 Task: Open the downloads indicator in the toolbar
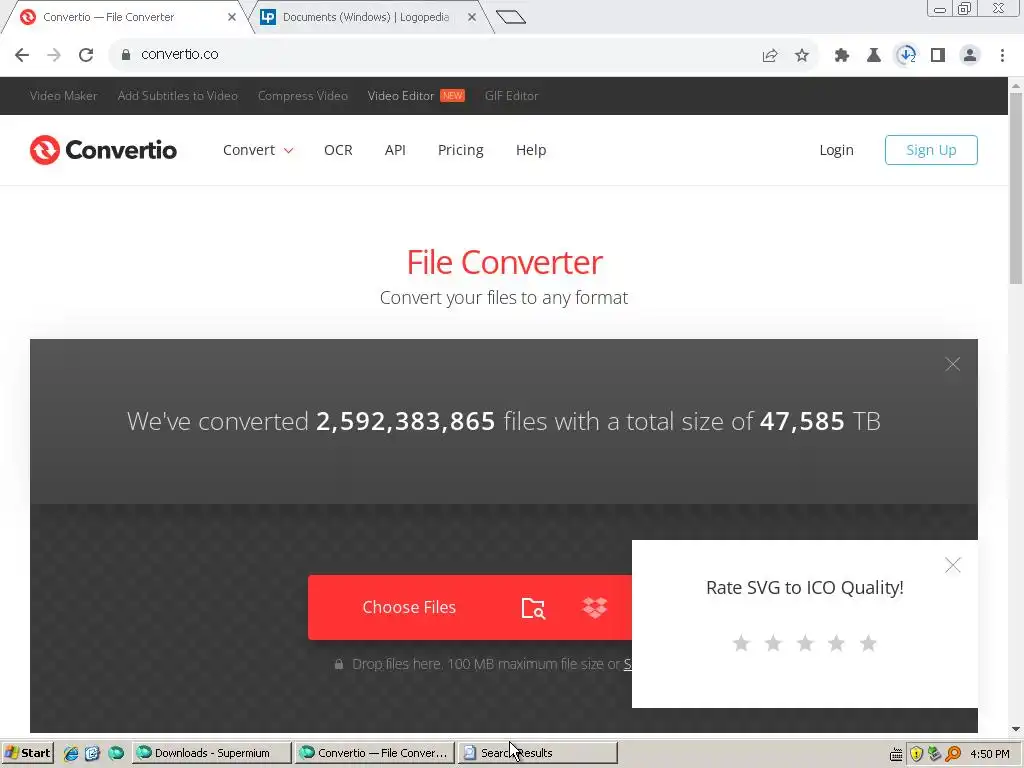coord(906,55)
